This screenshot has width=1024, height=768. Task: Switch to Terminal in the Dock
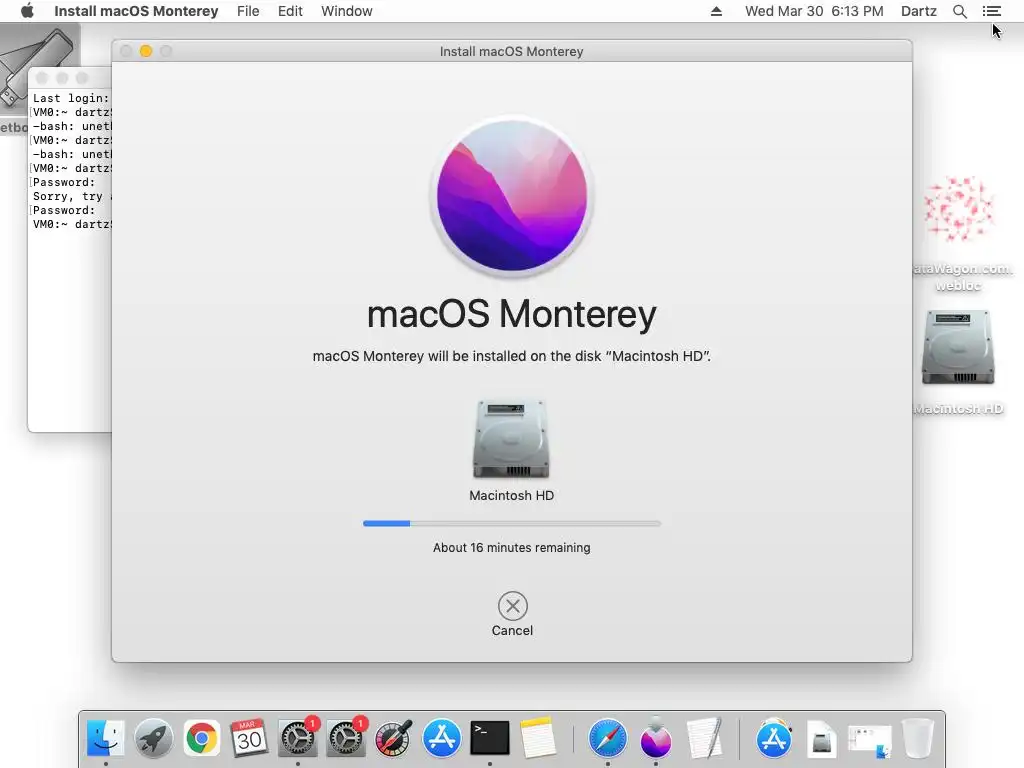pyautogui.click(x=490, y=739)
